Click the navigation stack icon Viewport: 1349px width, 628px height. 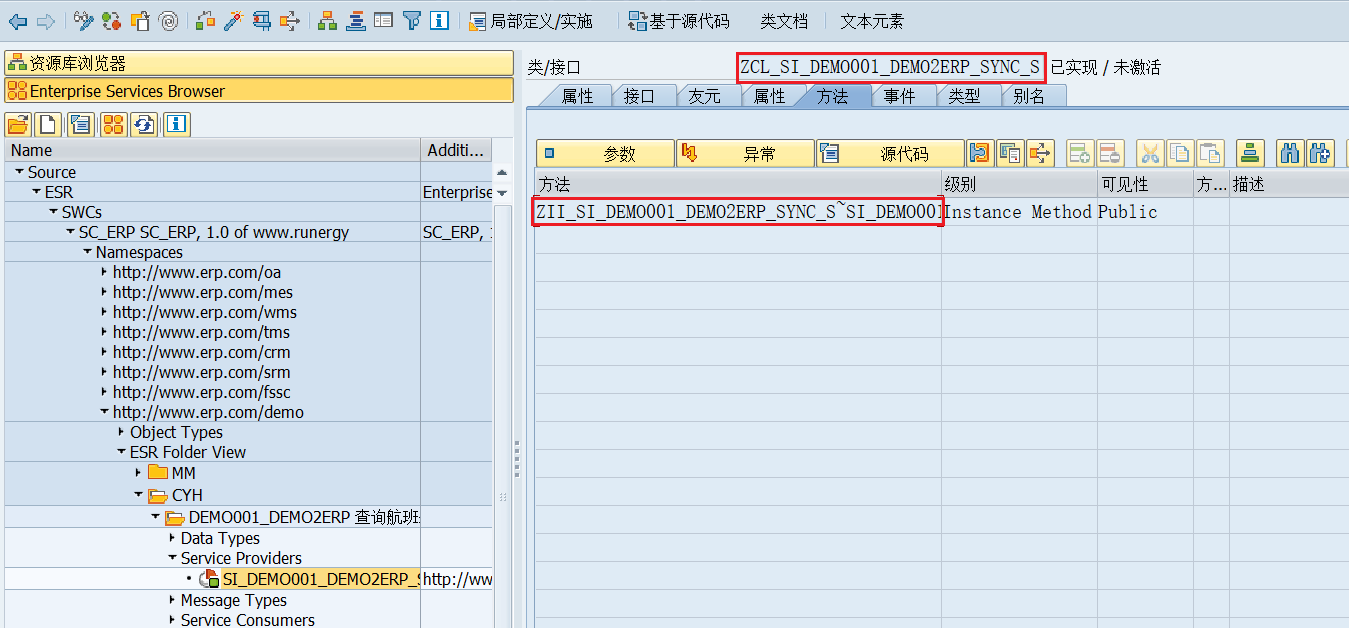tap(356, 20)
